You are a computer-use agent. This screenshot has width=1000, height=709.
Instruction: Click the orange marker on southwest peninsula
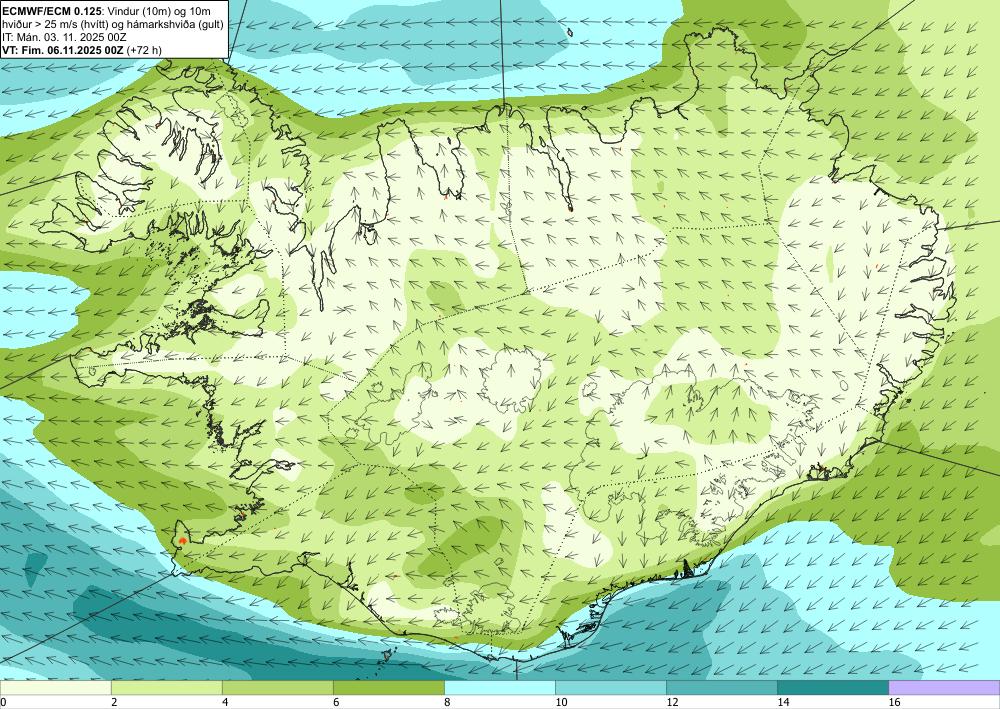tap(182, 540)
